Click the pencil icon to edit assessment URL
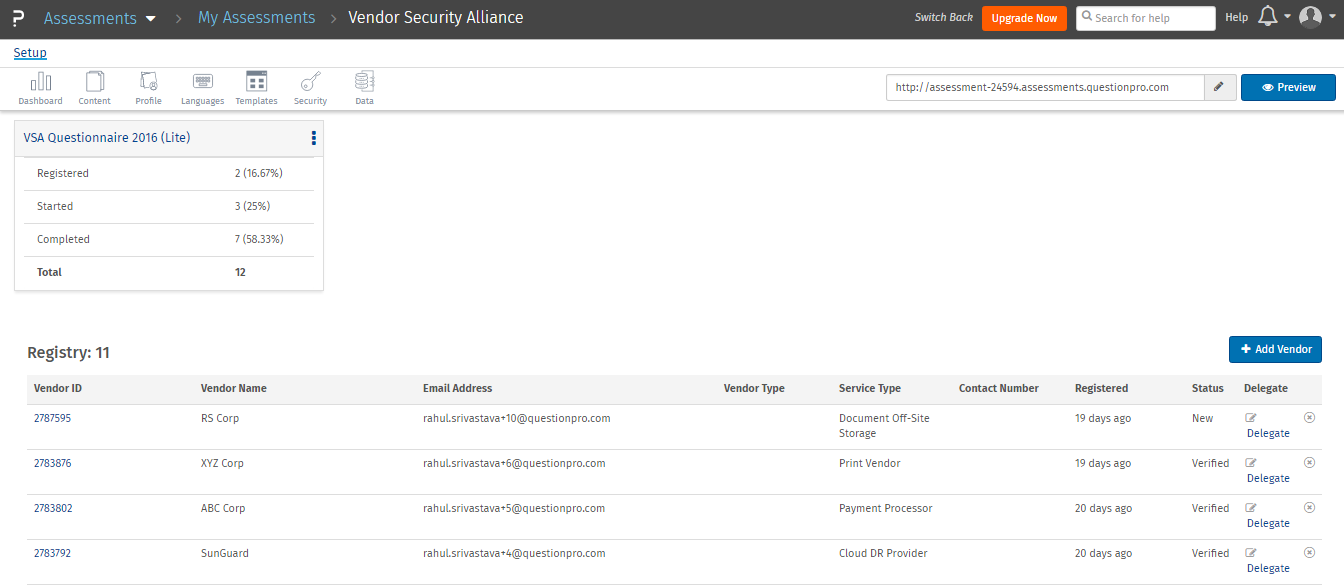The image size is (1344, 588). (1219, 88)
